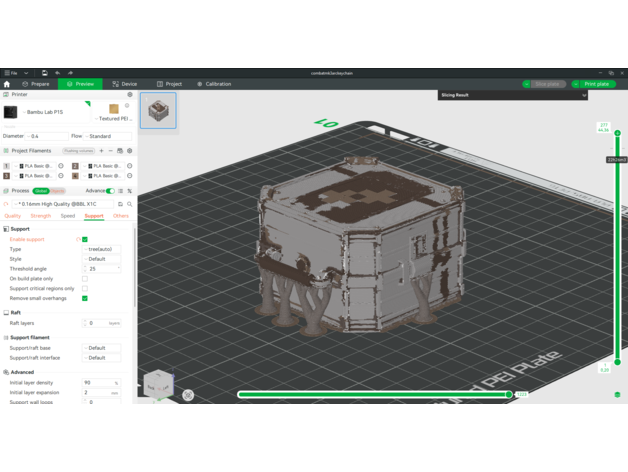
Task: Open the Speed settings tab
Action: 68,216
